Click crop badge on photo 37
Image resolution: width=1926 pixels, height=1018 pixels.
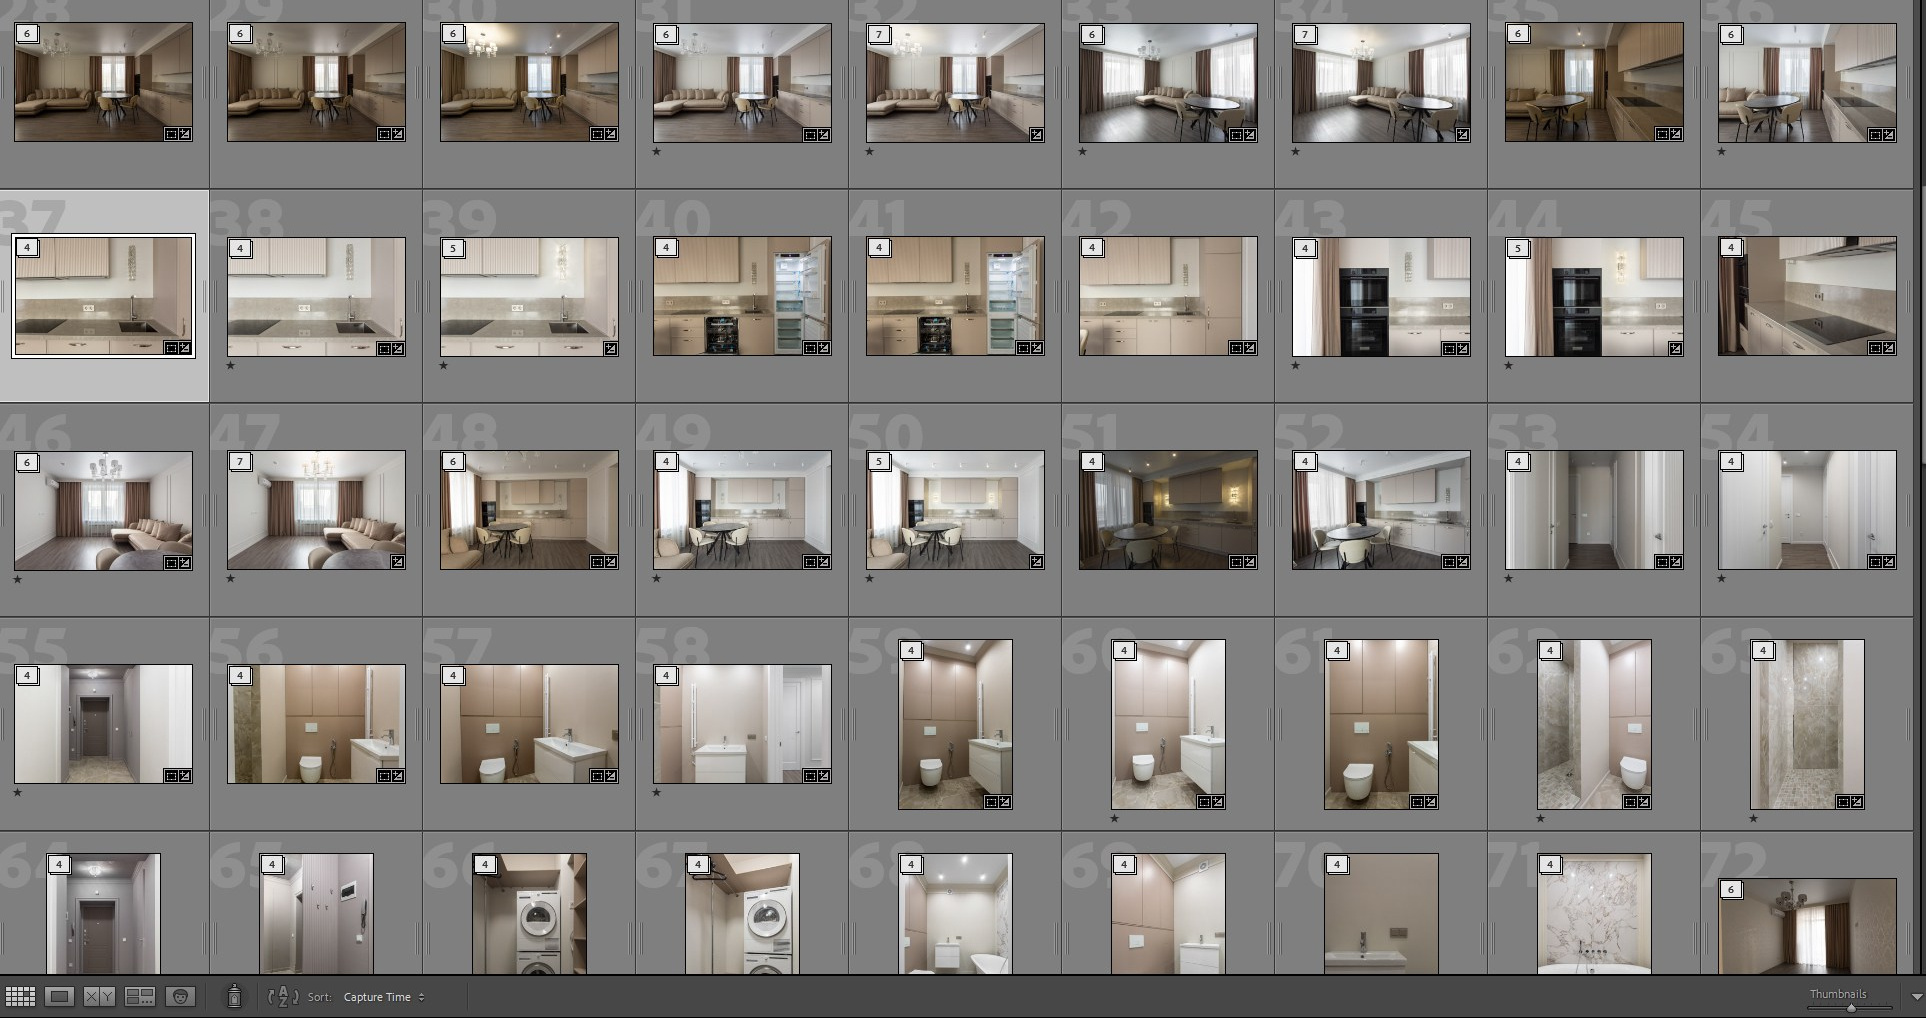tap(171, 348)
